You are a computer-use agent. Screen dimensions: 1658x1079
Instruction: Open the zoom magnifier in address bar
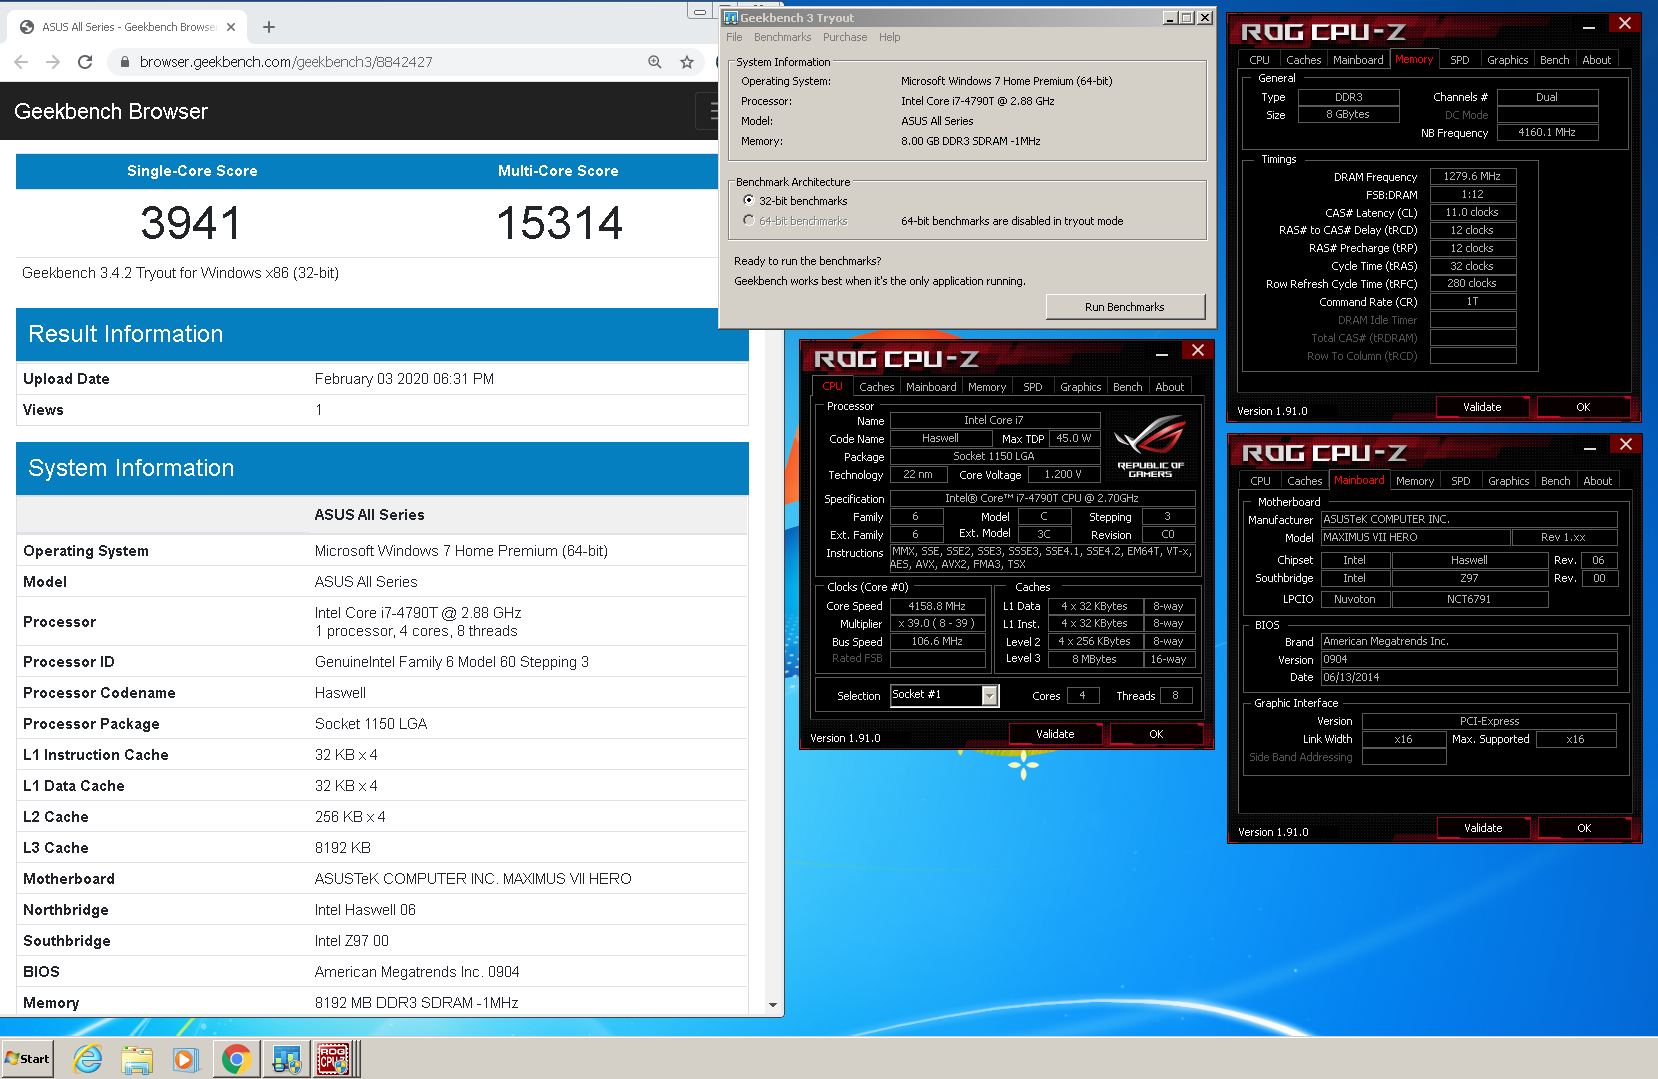click(x=655, y=62)
